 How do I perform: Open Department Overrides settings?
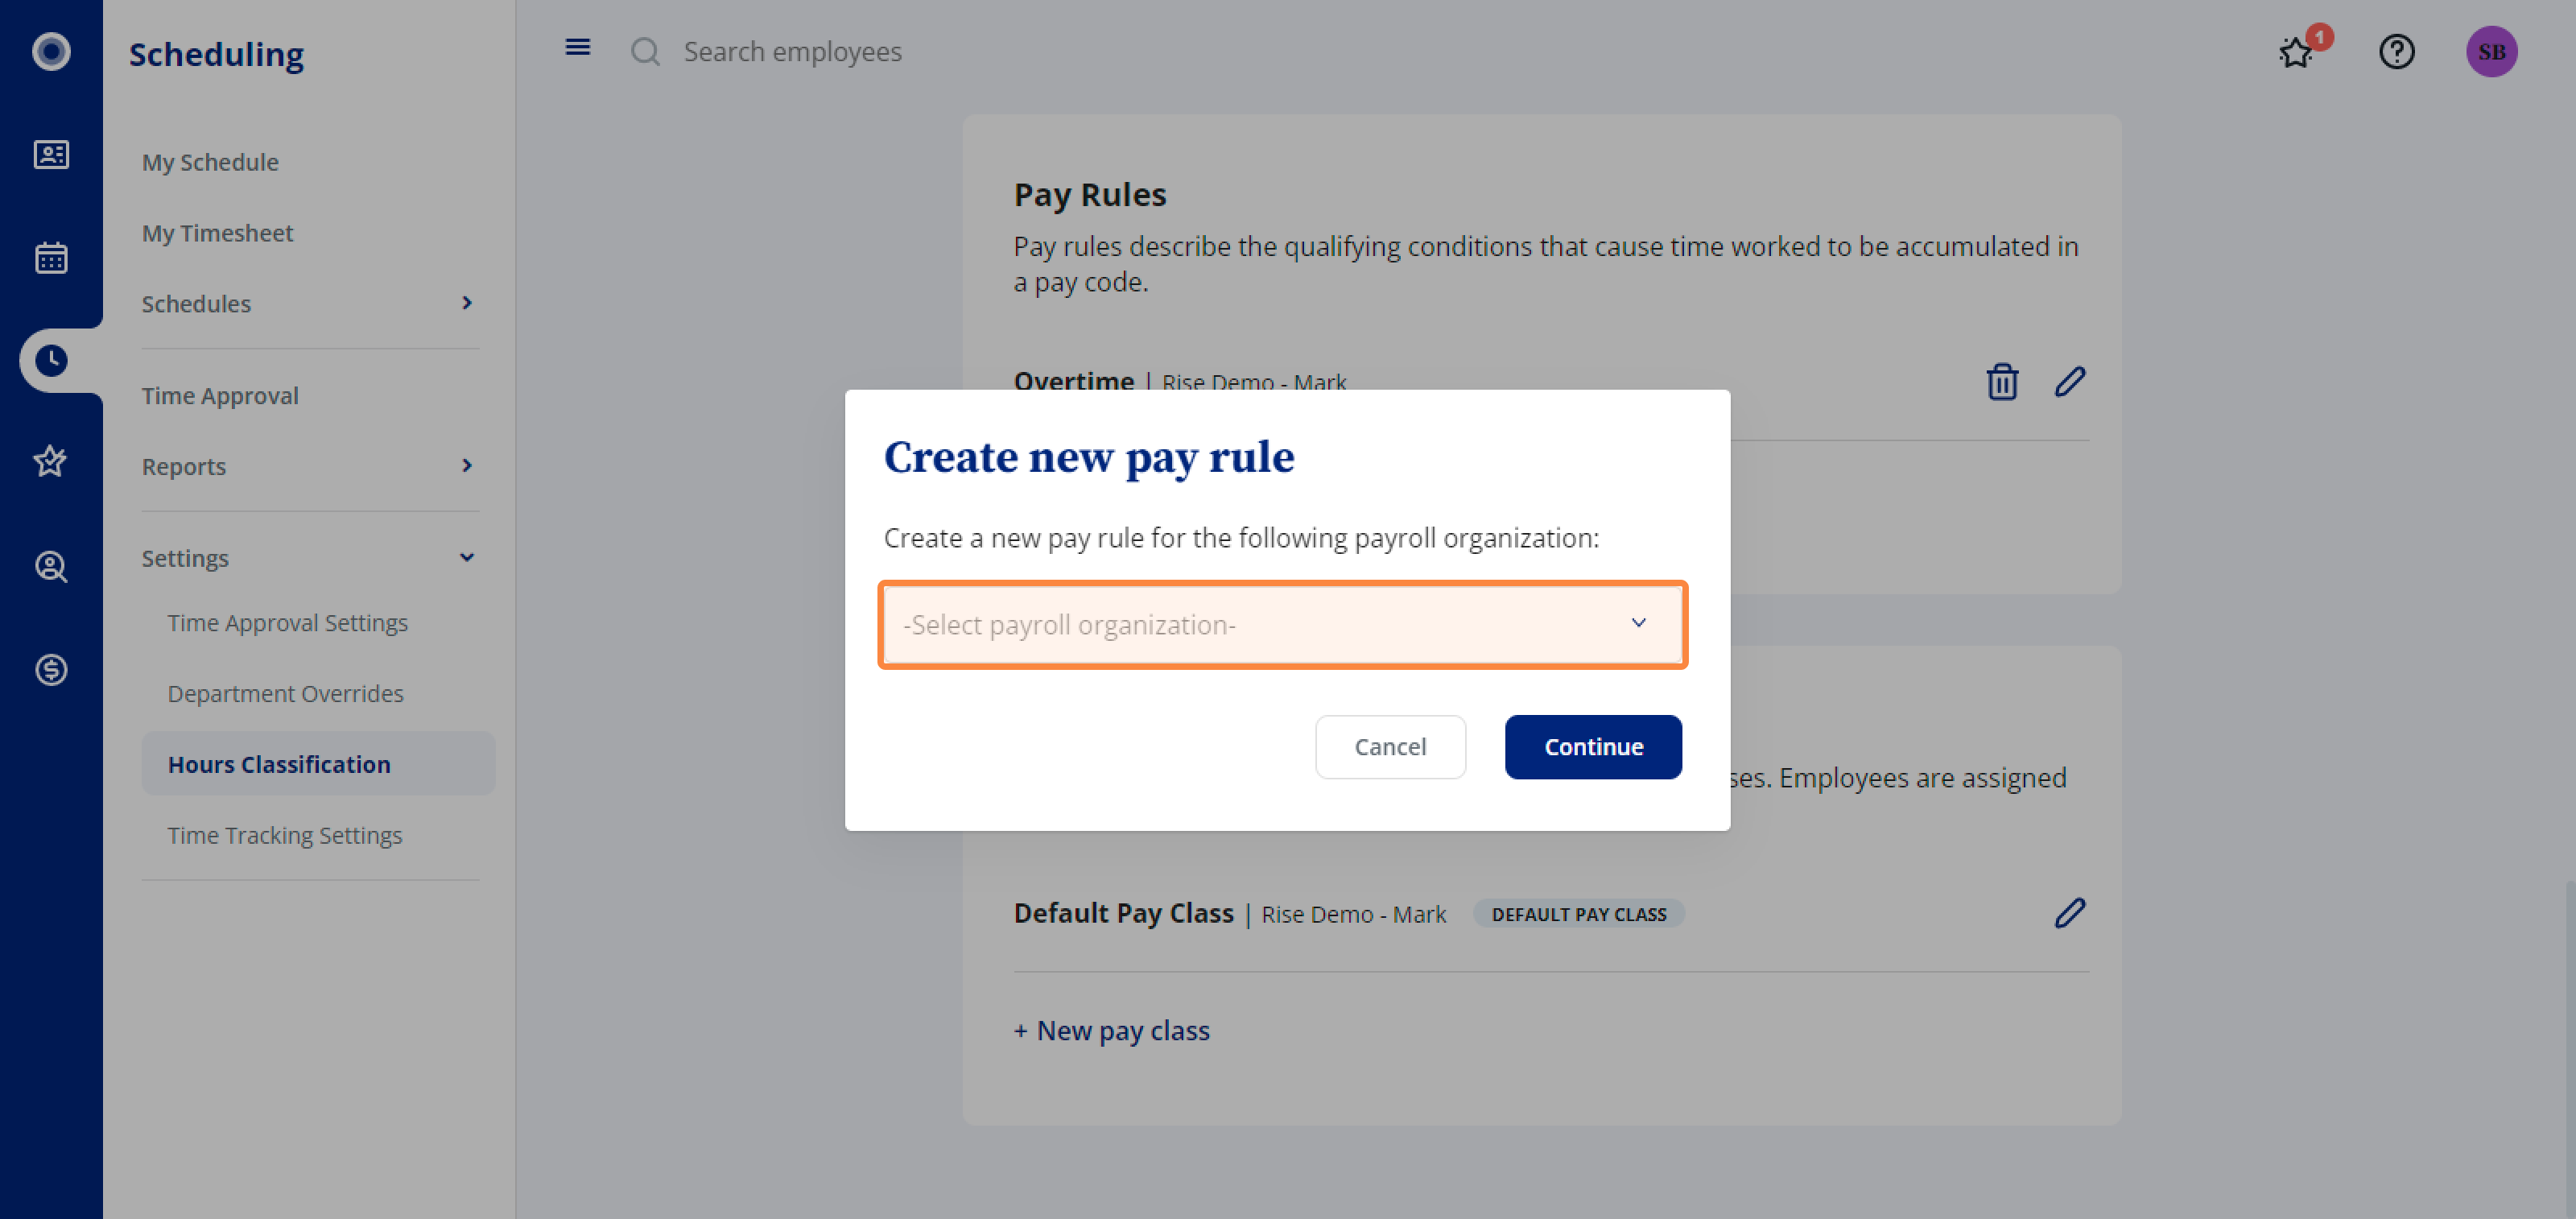tap(285, 694)
